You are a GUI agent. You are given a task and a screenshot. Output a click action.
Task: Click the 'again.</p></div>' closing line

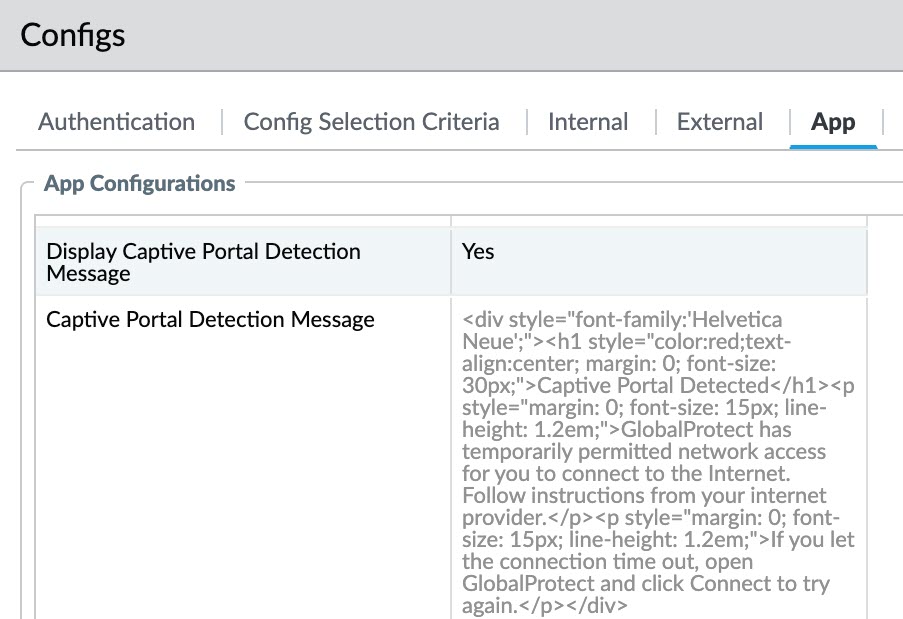545,606
